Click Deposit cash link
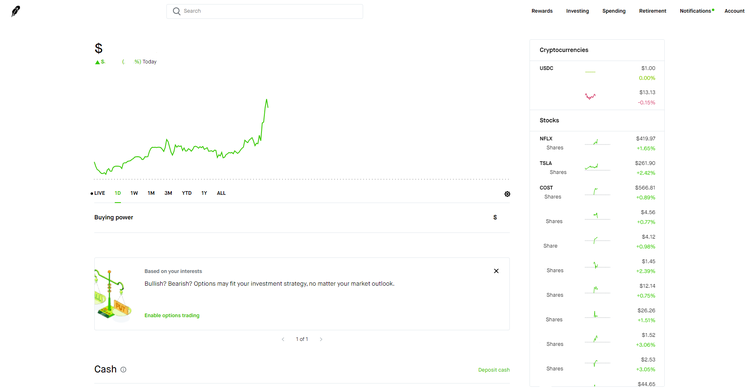 coord(494,370)
